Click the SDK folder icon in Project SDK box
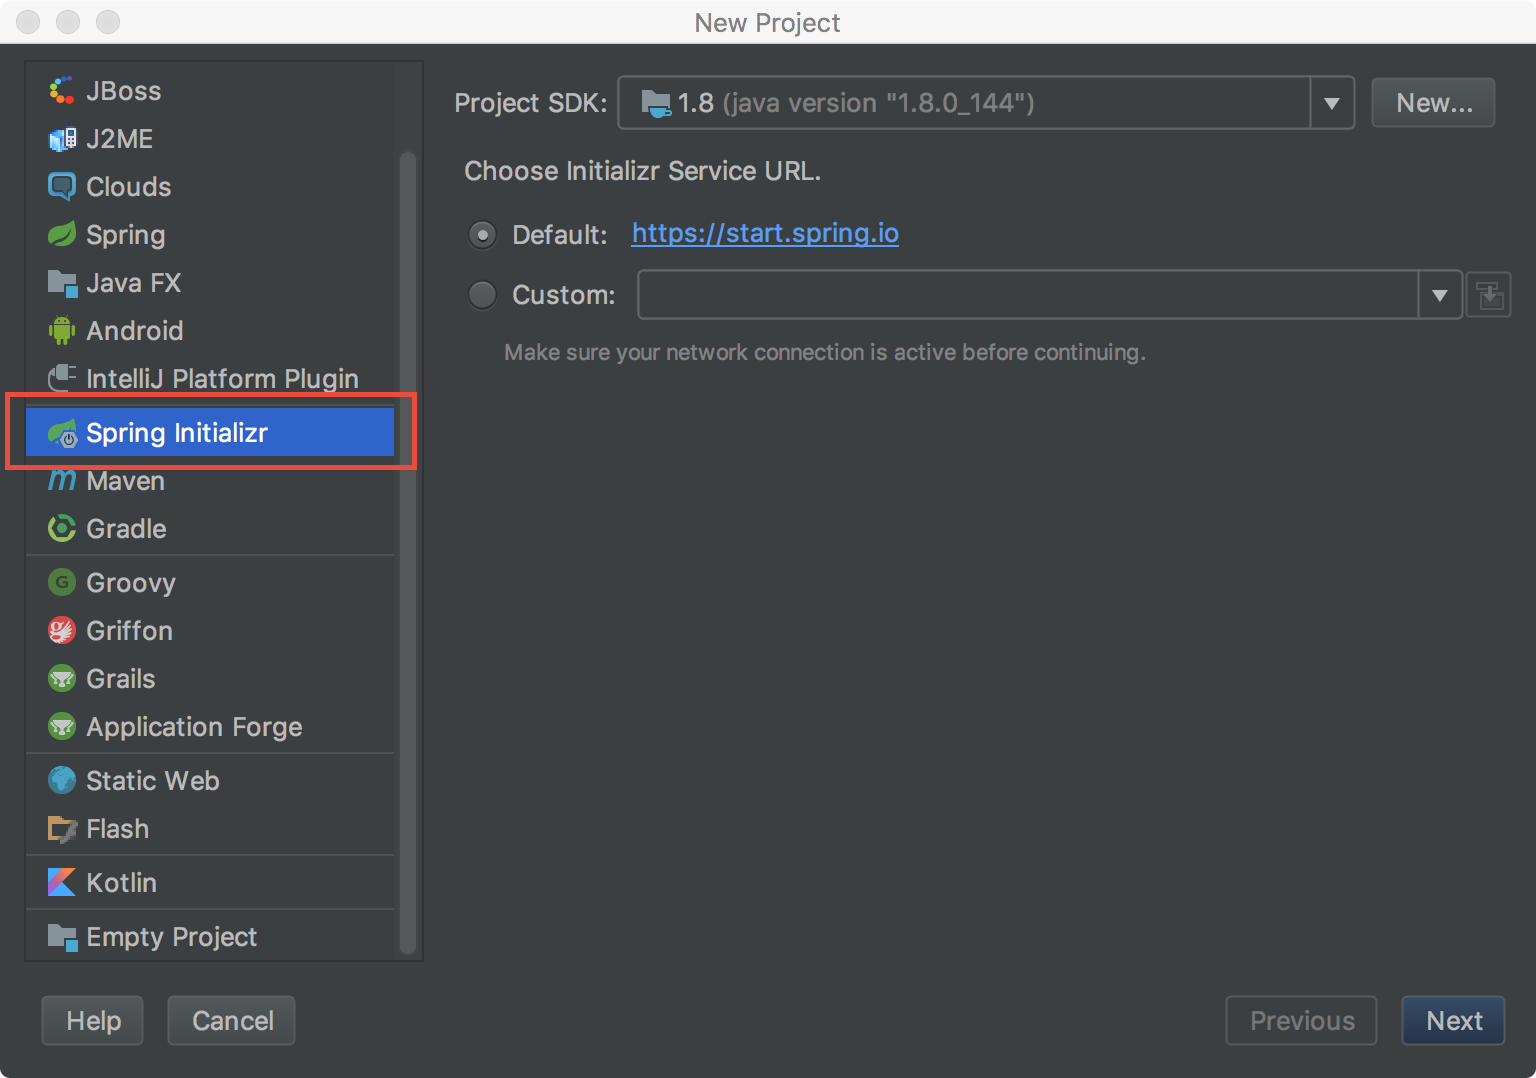Screen dimensions: 1536x1078 (x=656, y=103)
